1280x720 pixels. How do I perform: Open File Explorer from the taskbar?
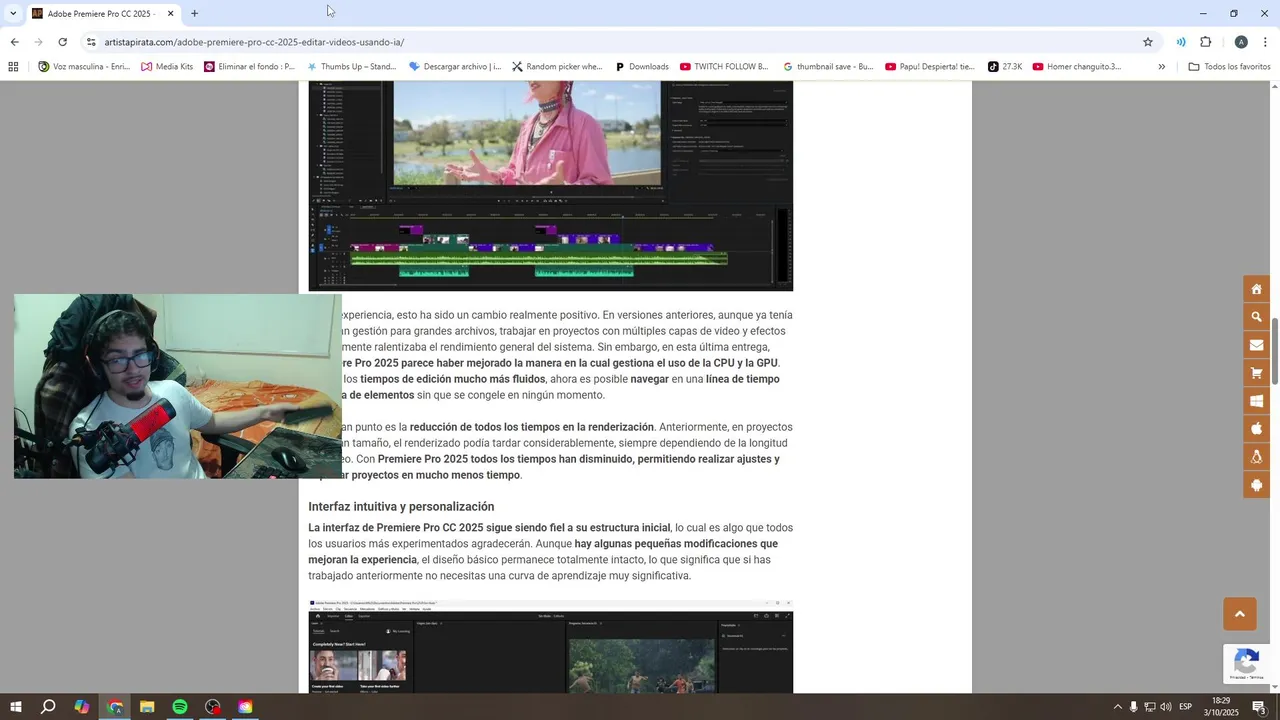click(x=147, y=707)
